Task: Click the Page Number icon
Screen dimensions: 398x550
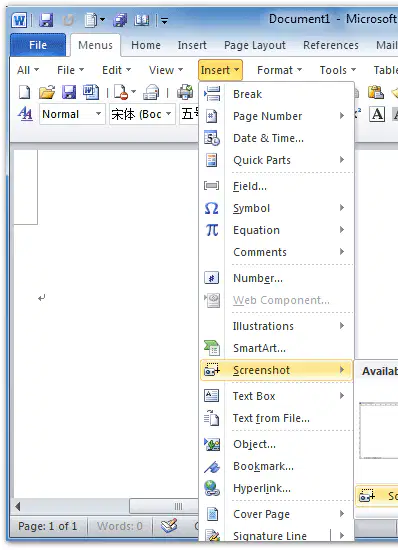Action: (x=211, y=116)
